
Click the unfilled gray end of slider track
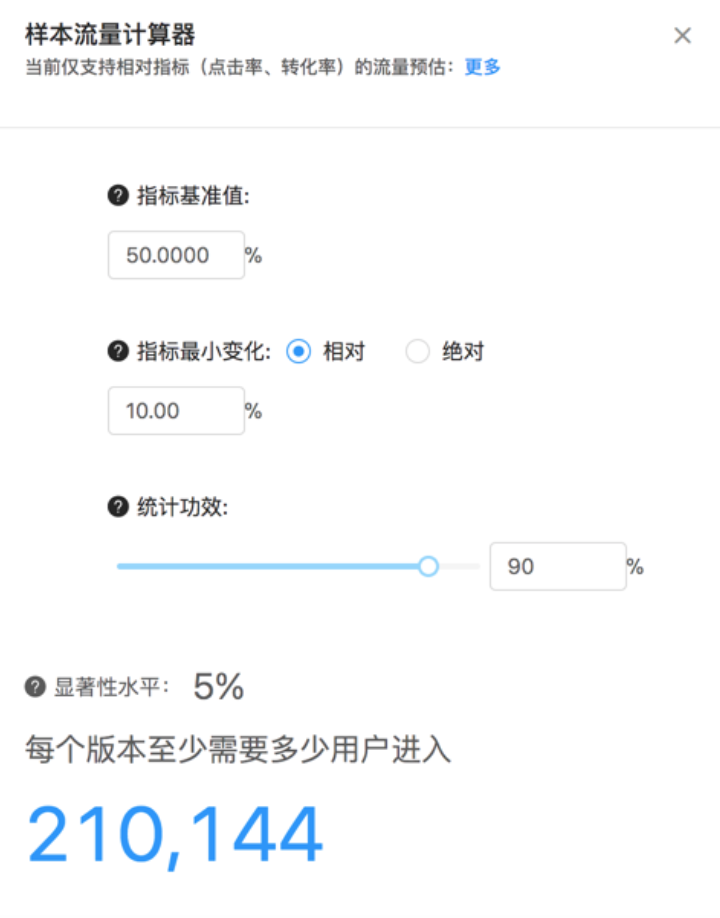click(x=460, y=566)
